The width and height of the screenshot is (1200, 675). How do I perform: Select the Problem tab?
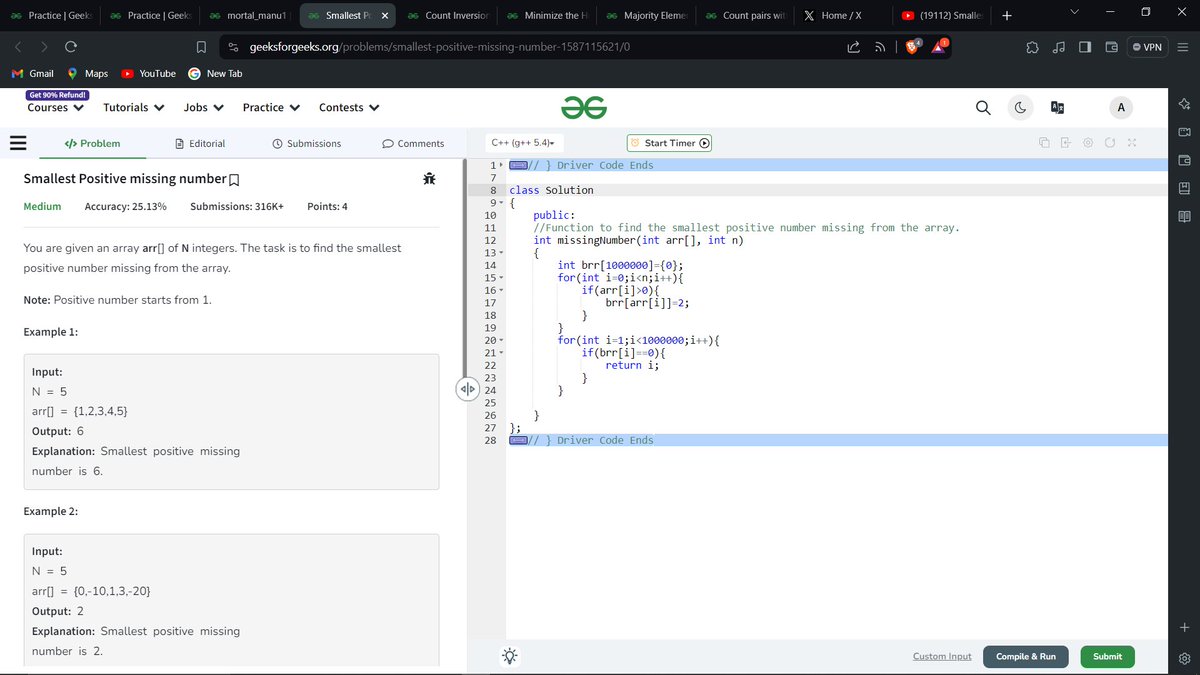[x=91, y=144]
